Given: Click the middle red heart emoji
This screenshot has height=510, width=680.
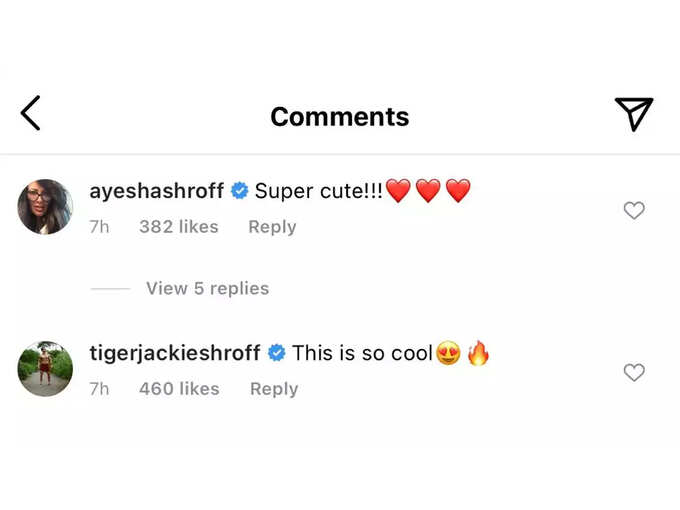Looking at the screenshot, I should pos(428,191).
